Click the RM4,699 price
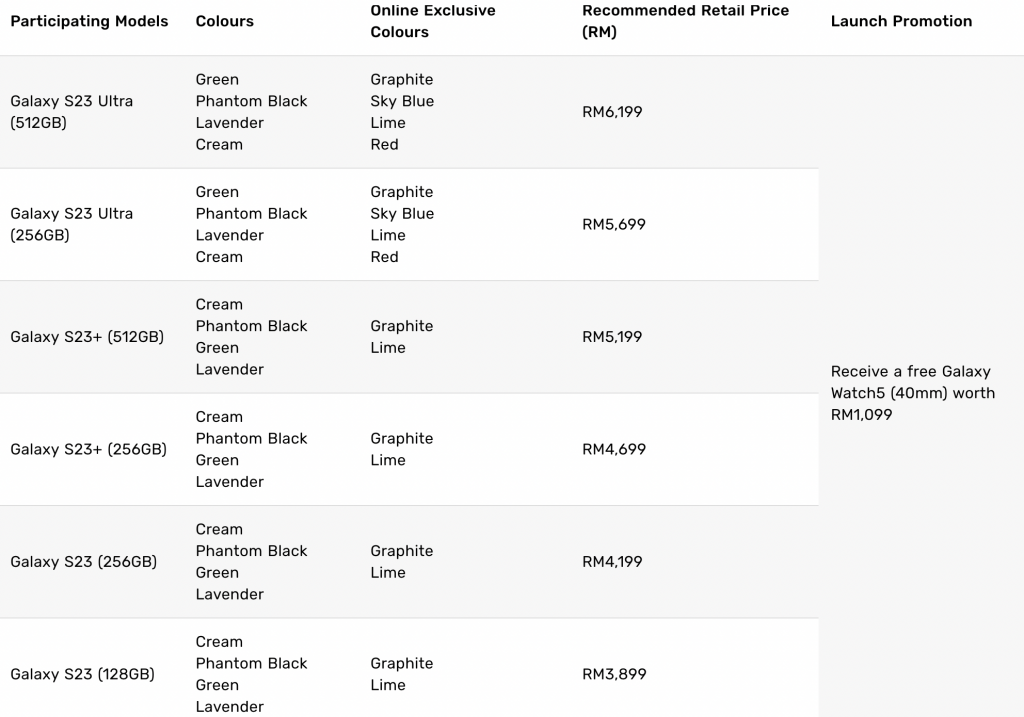This screenshot has width=1024, height=717. tap(614, 449)
